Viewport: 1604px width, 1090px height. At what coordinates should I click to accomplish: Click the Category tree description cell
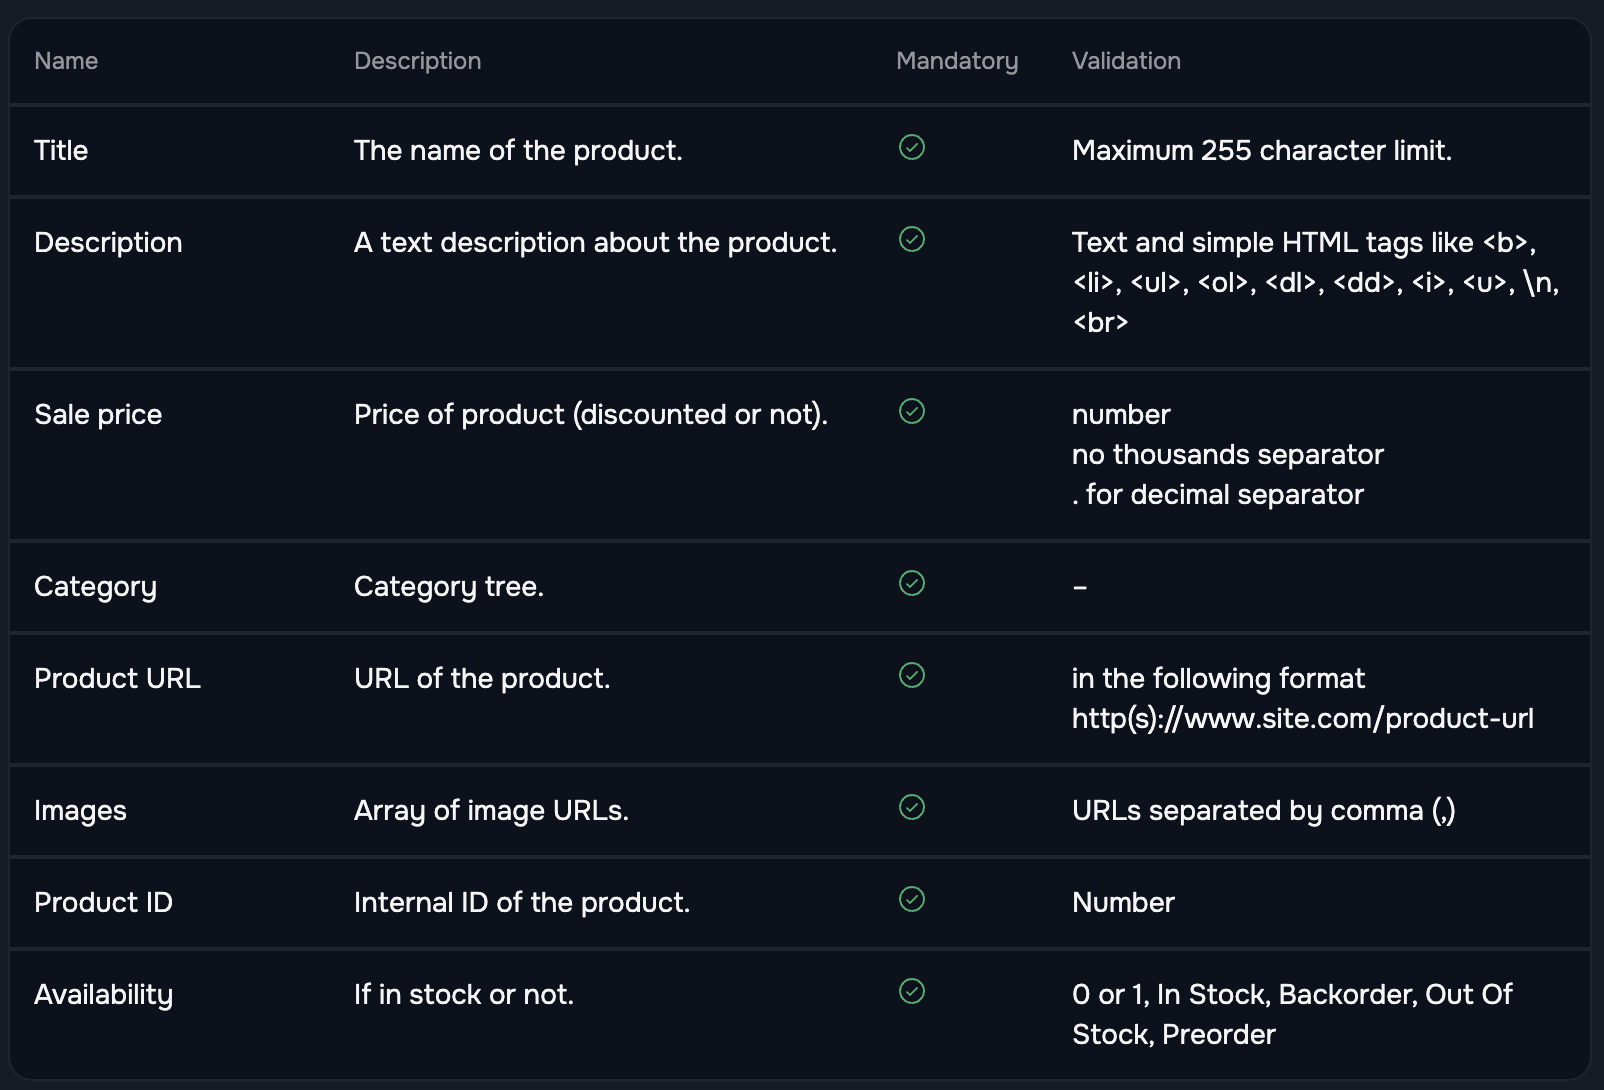(x=449, y=586)
